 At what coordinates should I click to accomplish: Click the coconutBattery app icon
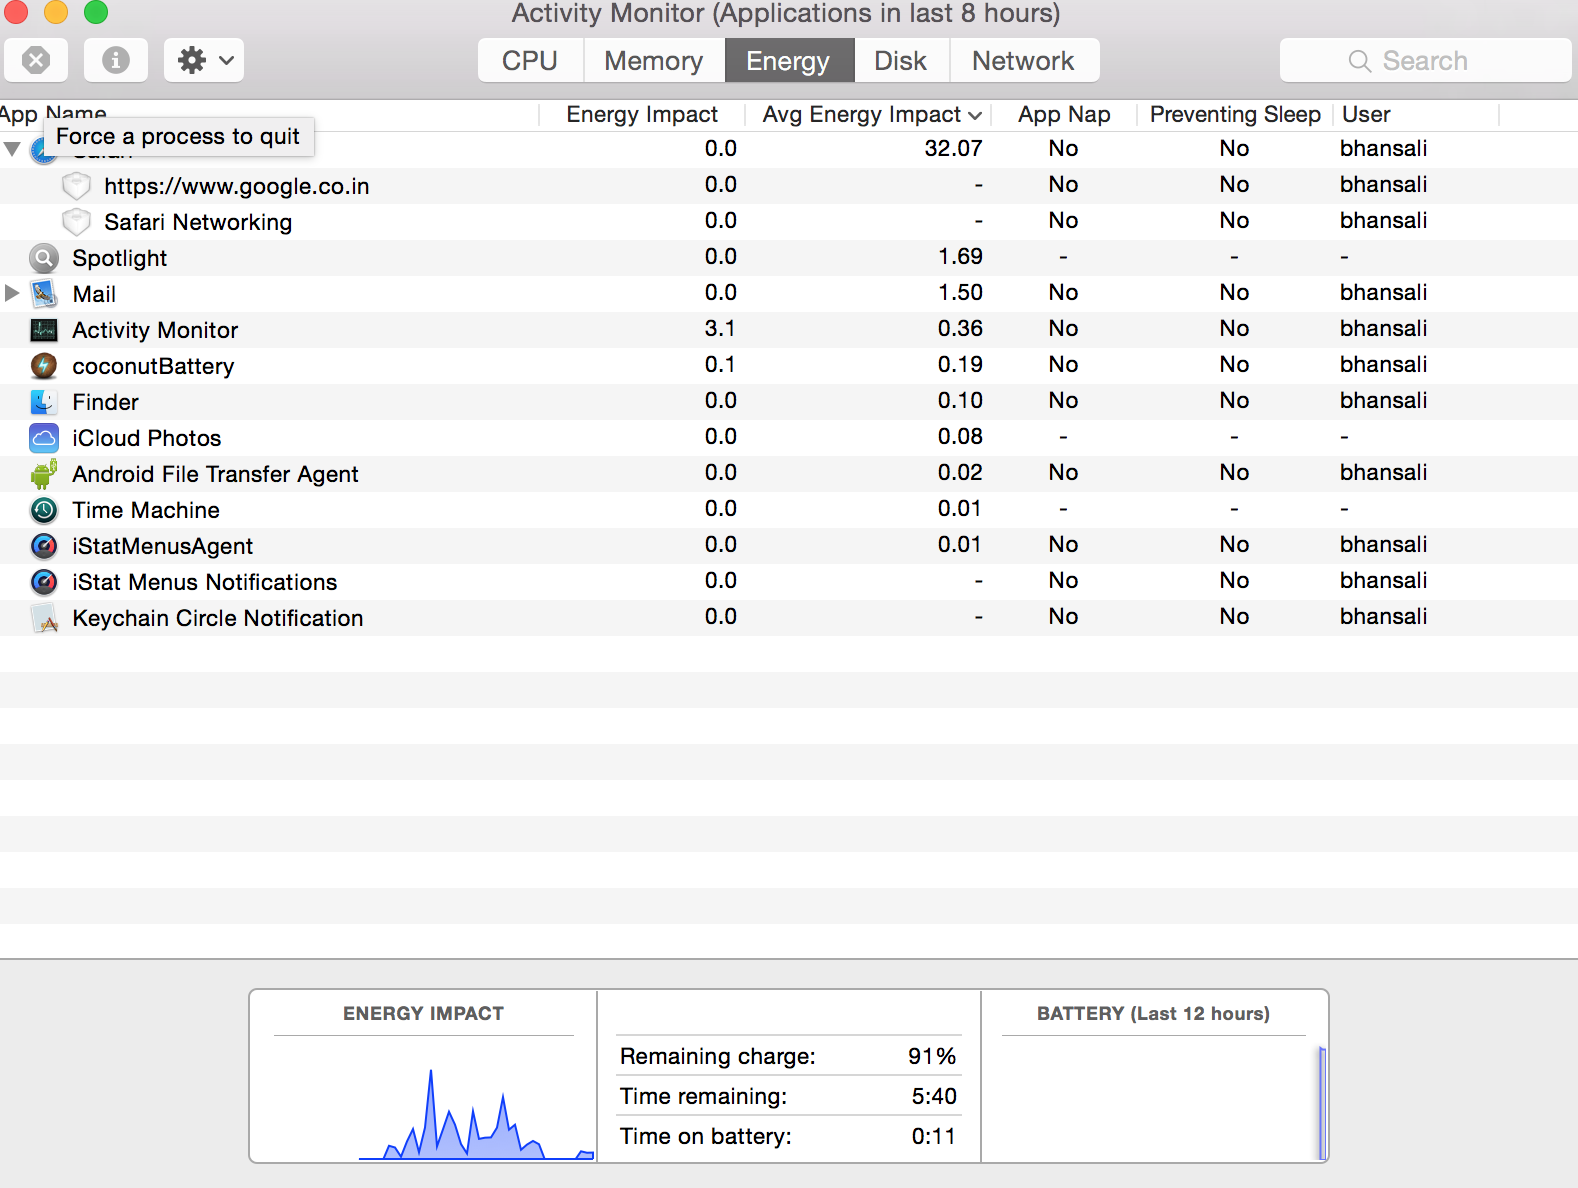click(x=44, y=366)
